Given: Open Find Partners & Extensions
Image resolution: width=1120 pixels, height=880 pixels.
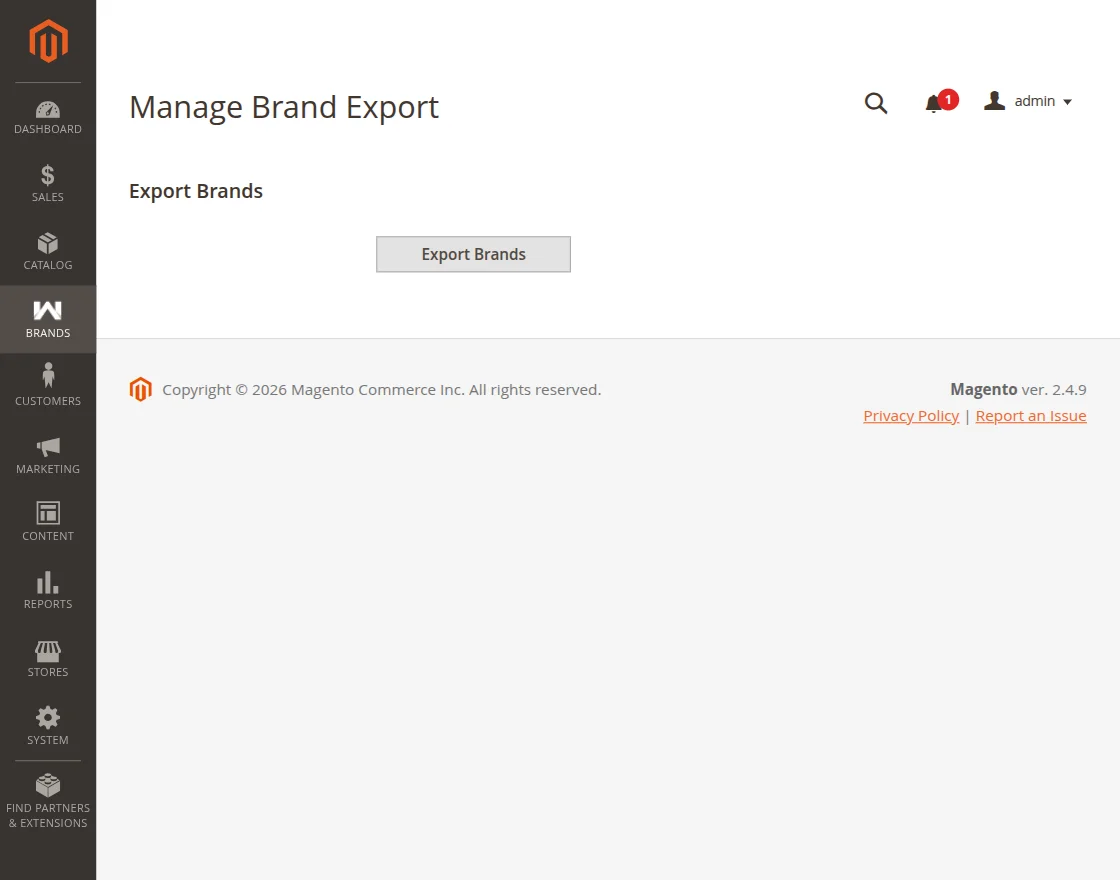Looking at the screenshot, I should click(48, 801).
